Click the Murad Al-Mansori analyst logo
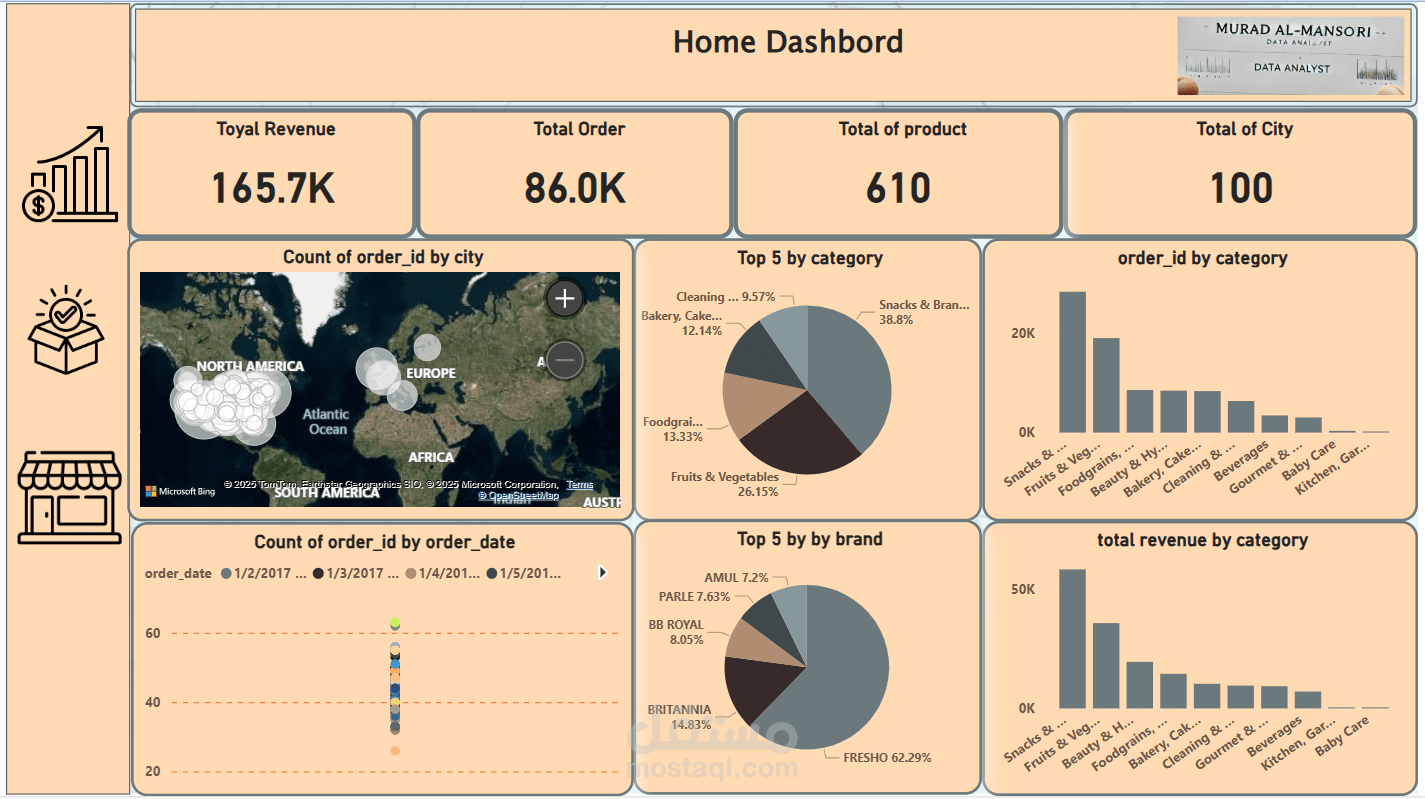Viewport: 1425px width, 799px height. (x=1291, y=55)
